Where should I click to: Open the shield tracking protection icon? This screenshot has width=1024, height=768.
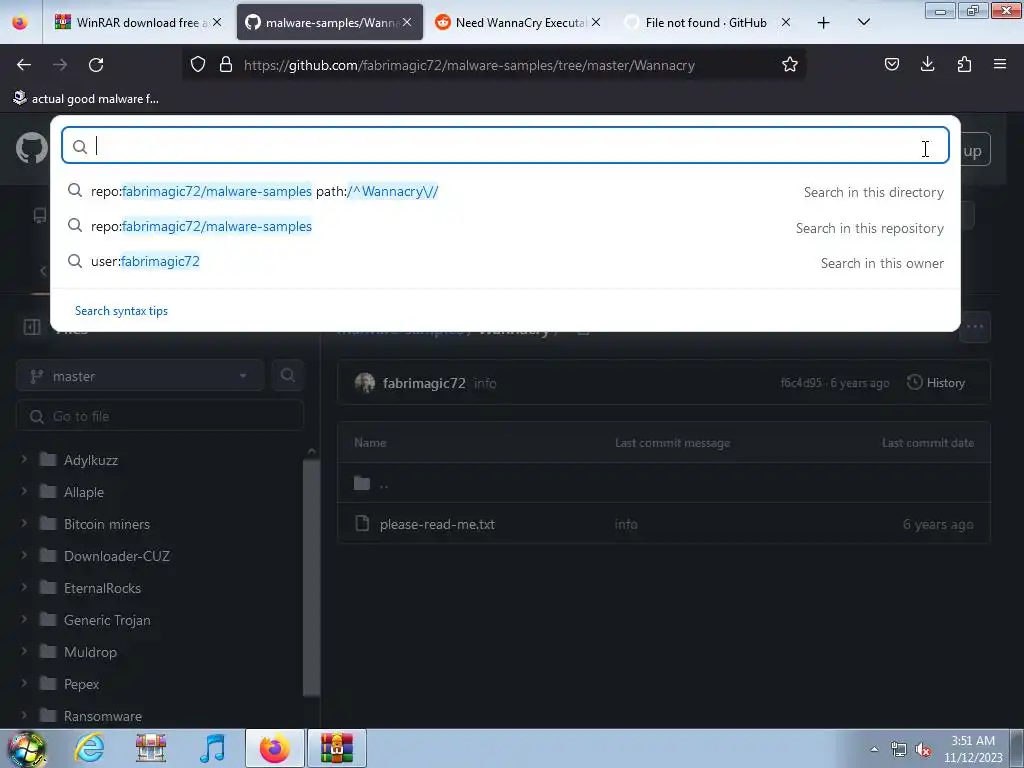coord(198,65)
